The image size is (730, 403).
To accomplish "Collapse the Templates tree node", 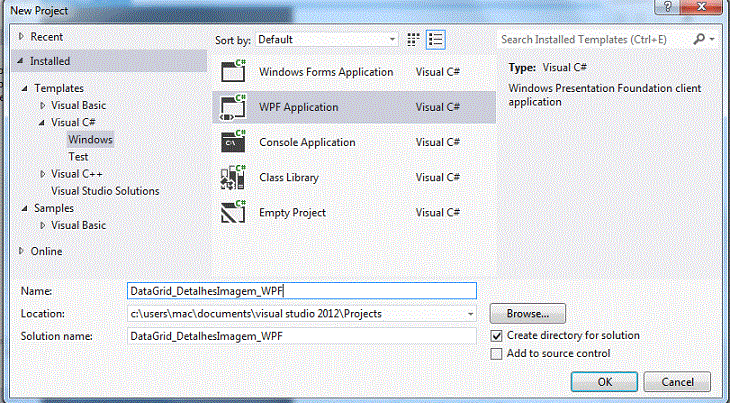I will 25,88.
